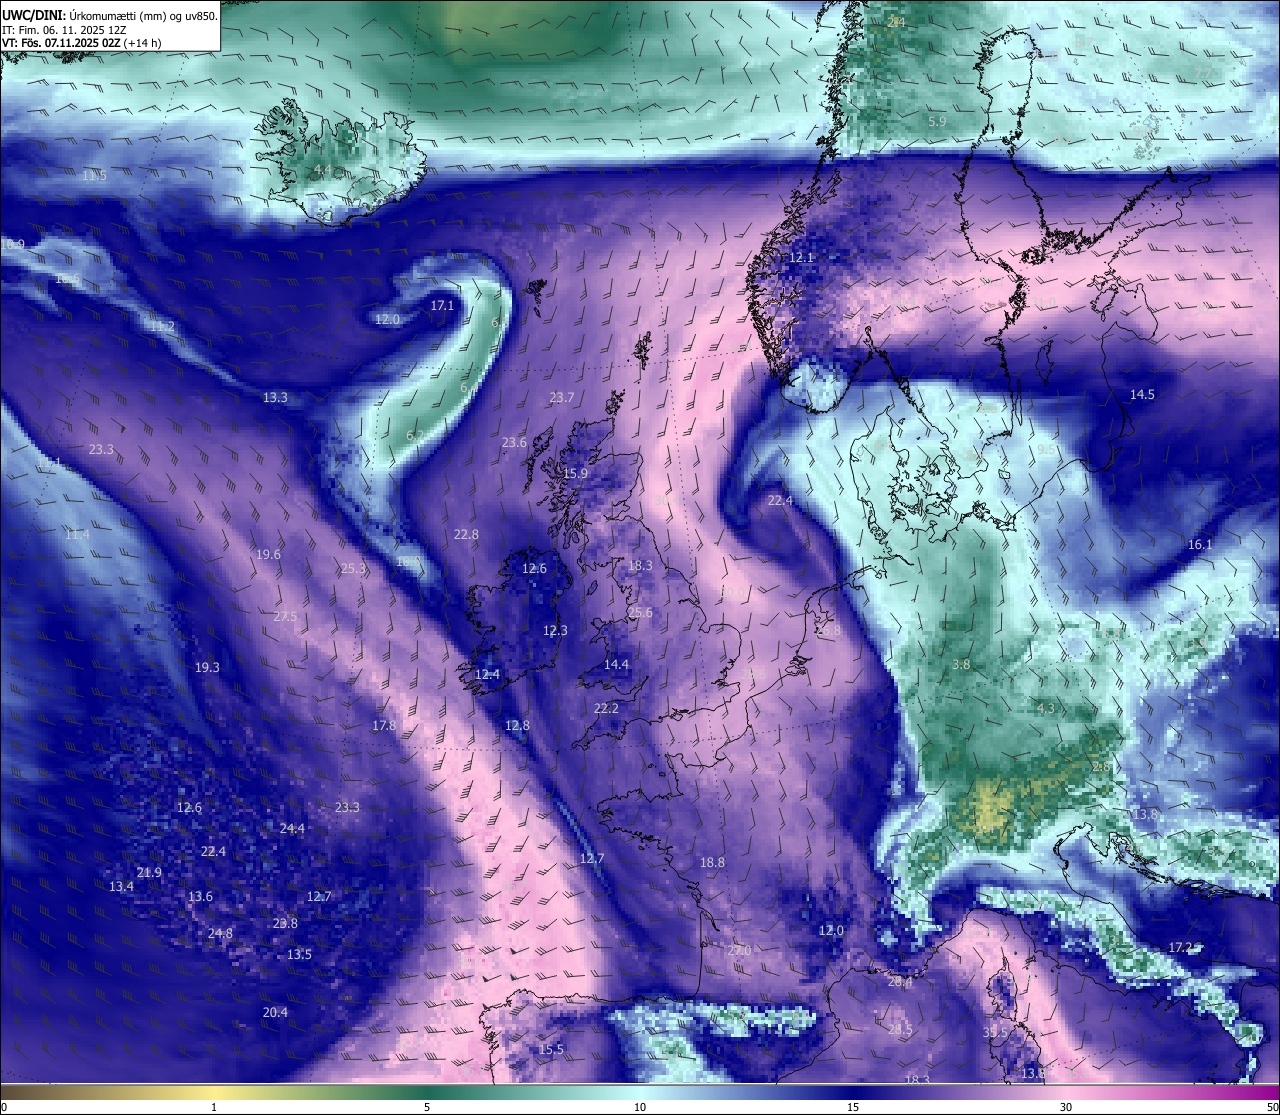Click the 19.3 map value
Screen dimensions: 1280x1115
(207, 667)
